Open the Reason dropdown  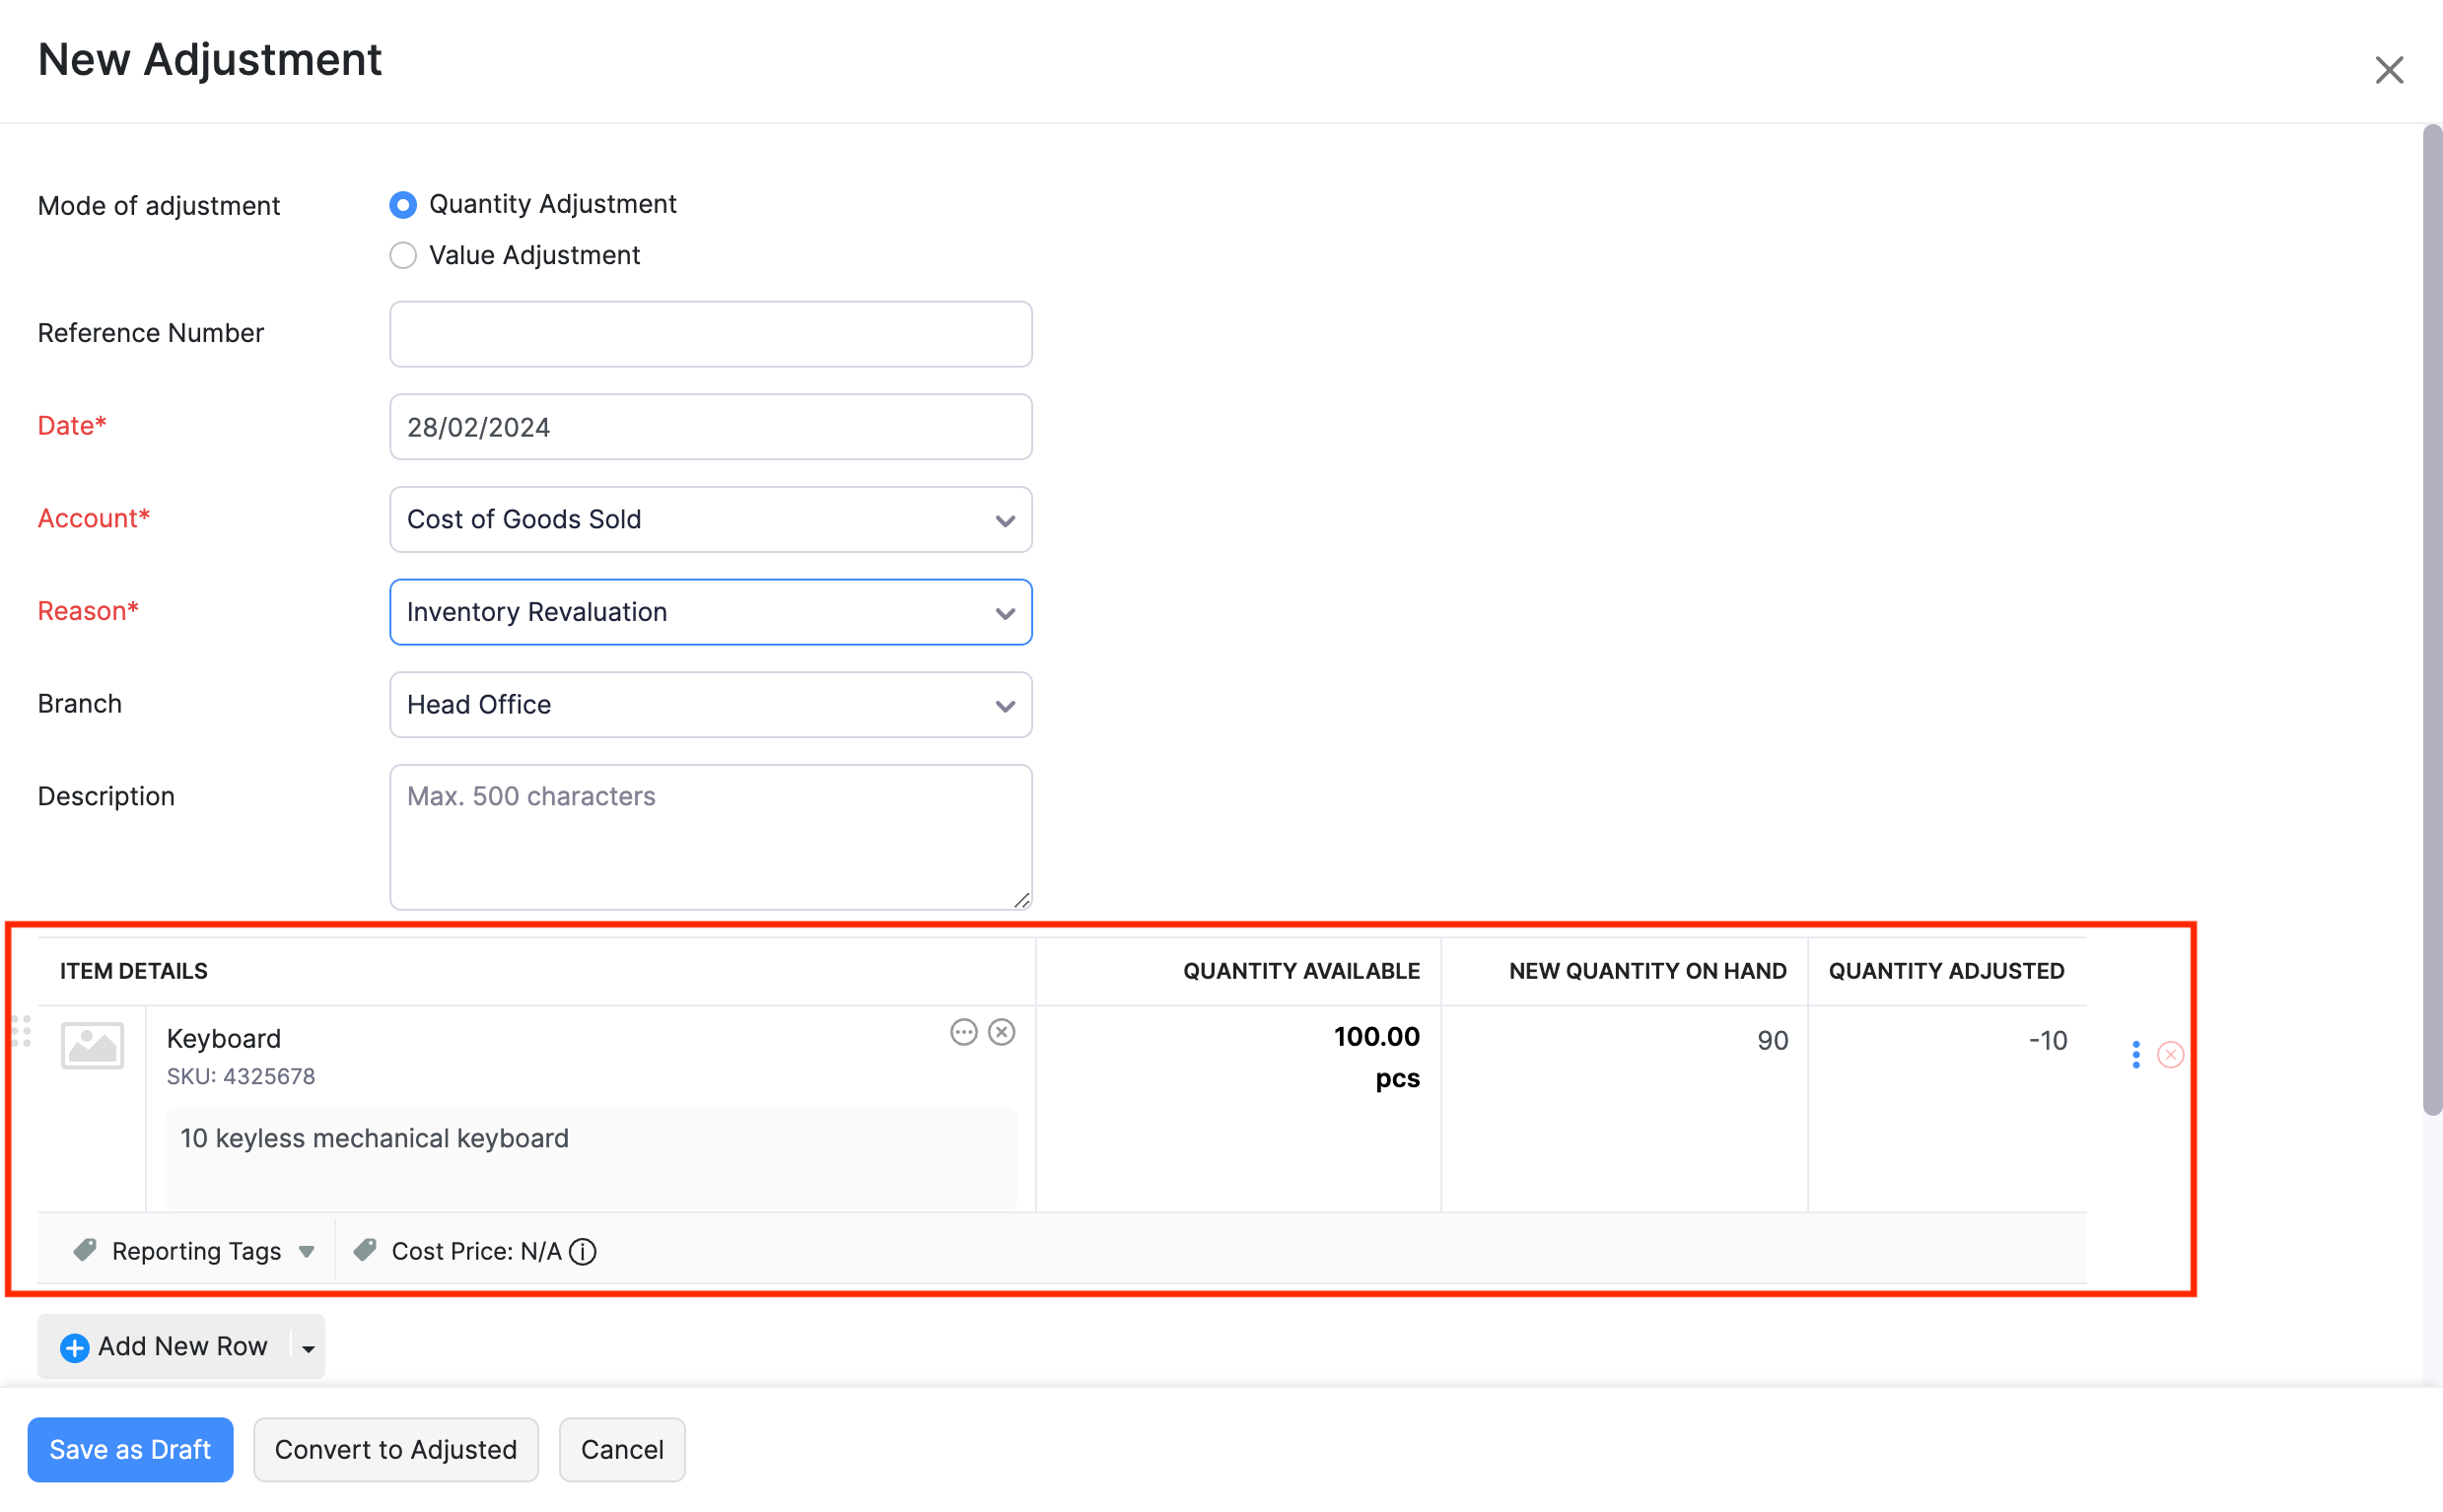(x=710, y=612)
